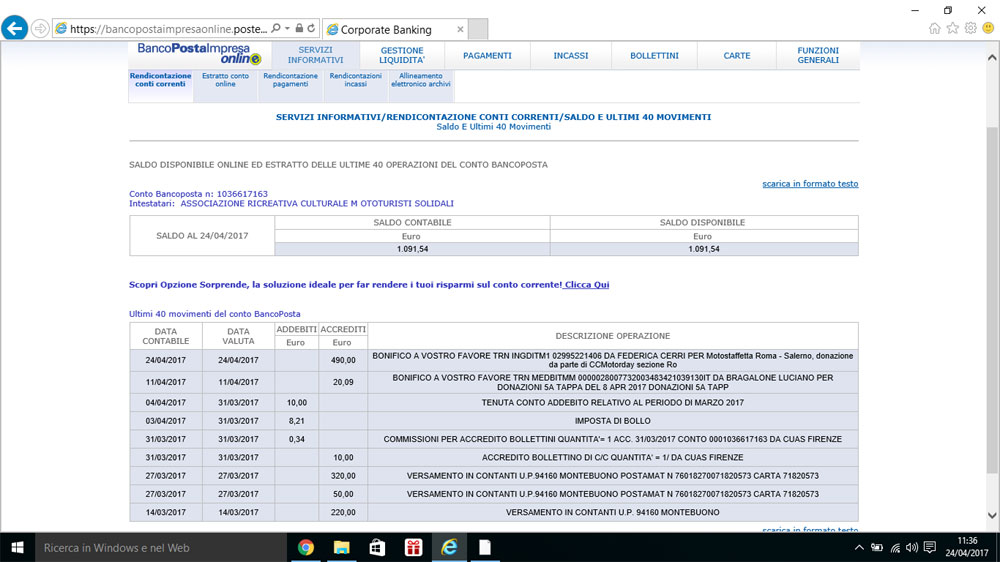Click the 220,00 accredito cell
The image size is (1000, 562).
click(x=343, y=512)
